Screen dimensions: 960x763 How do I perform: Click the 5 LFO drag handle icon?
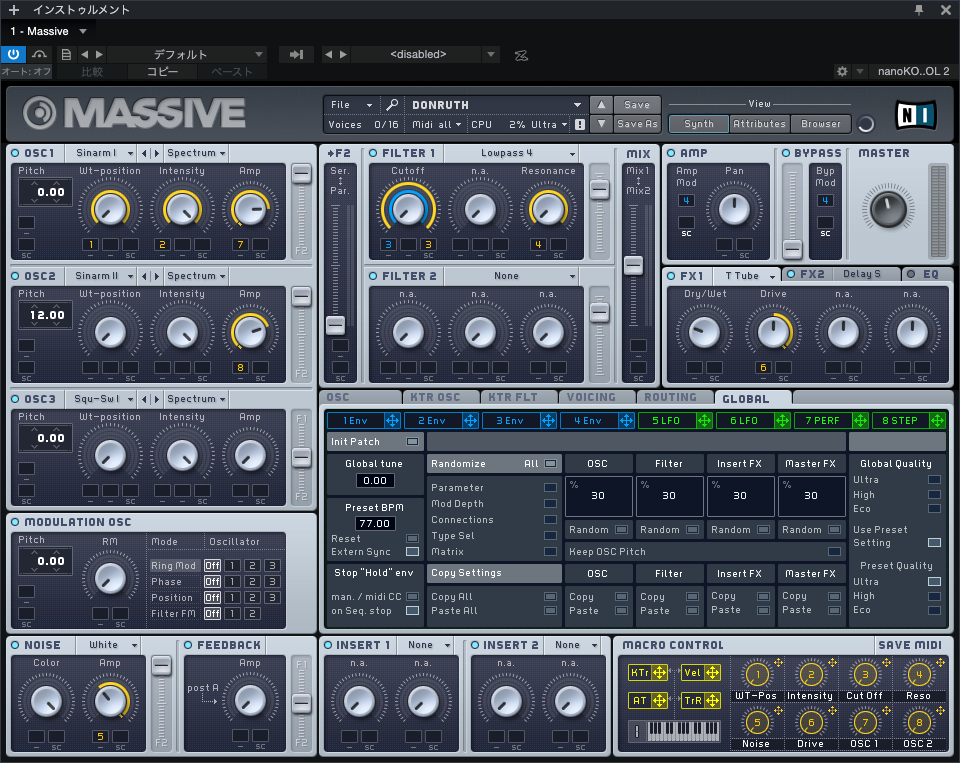704,420
